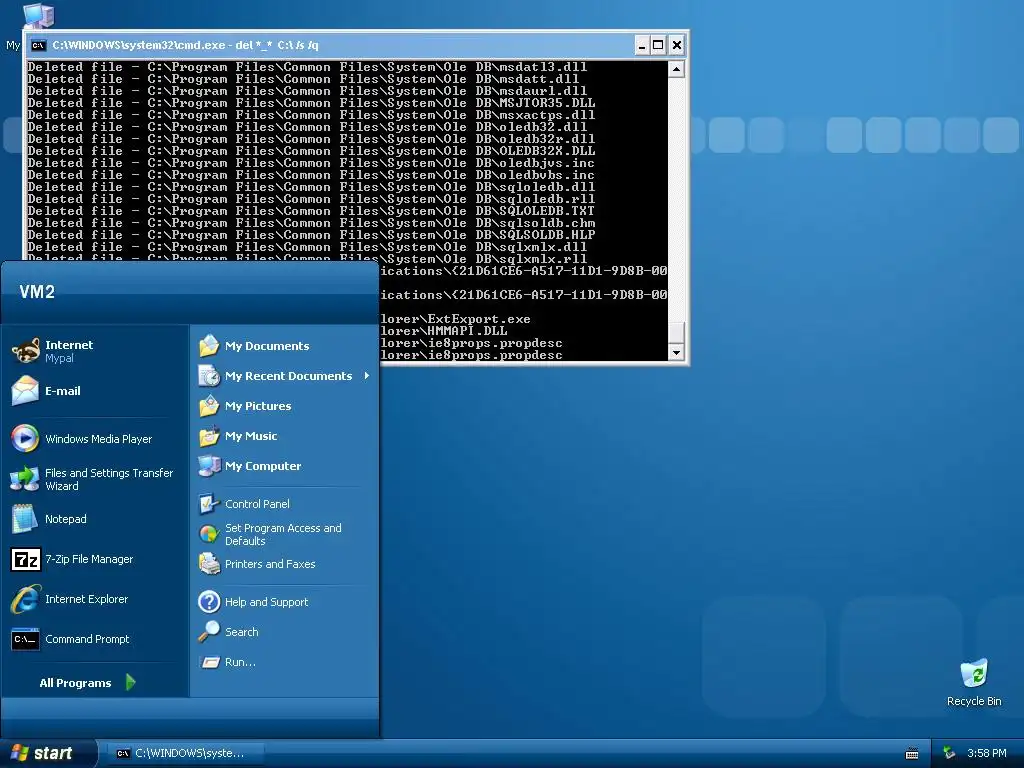The height and width of the screenshot is (768, 1024).
Task: Click the 3:58 PM taskbar clock
Action: (x=986, y=753)
